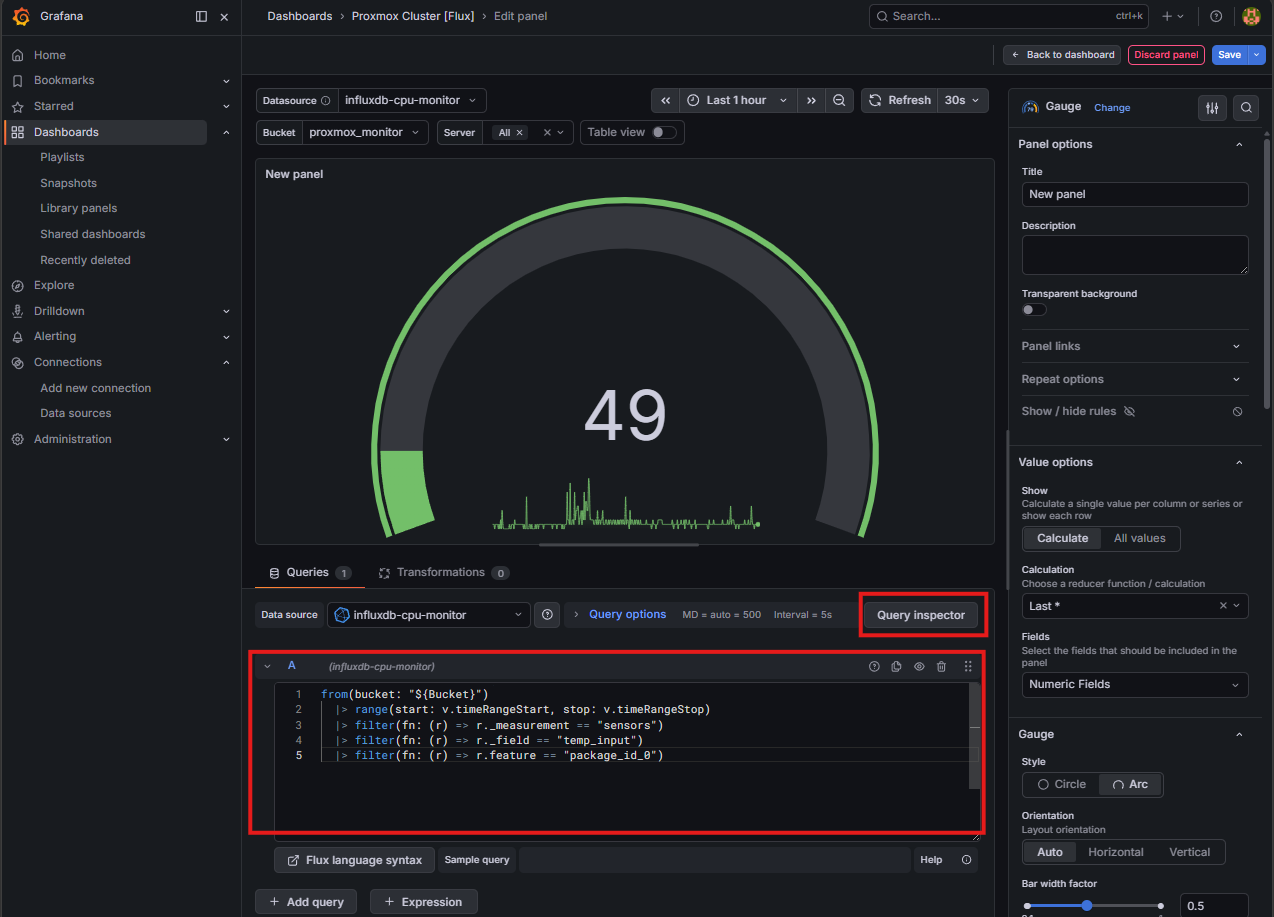The width and height of the screenshot is (1274, 917).
Task: Open data source help icon beside influxdb-cpu-monitor
Action: pos(547,615)
